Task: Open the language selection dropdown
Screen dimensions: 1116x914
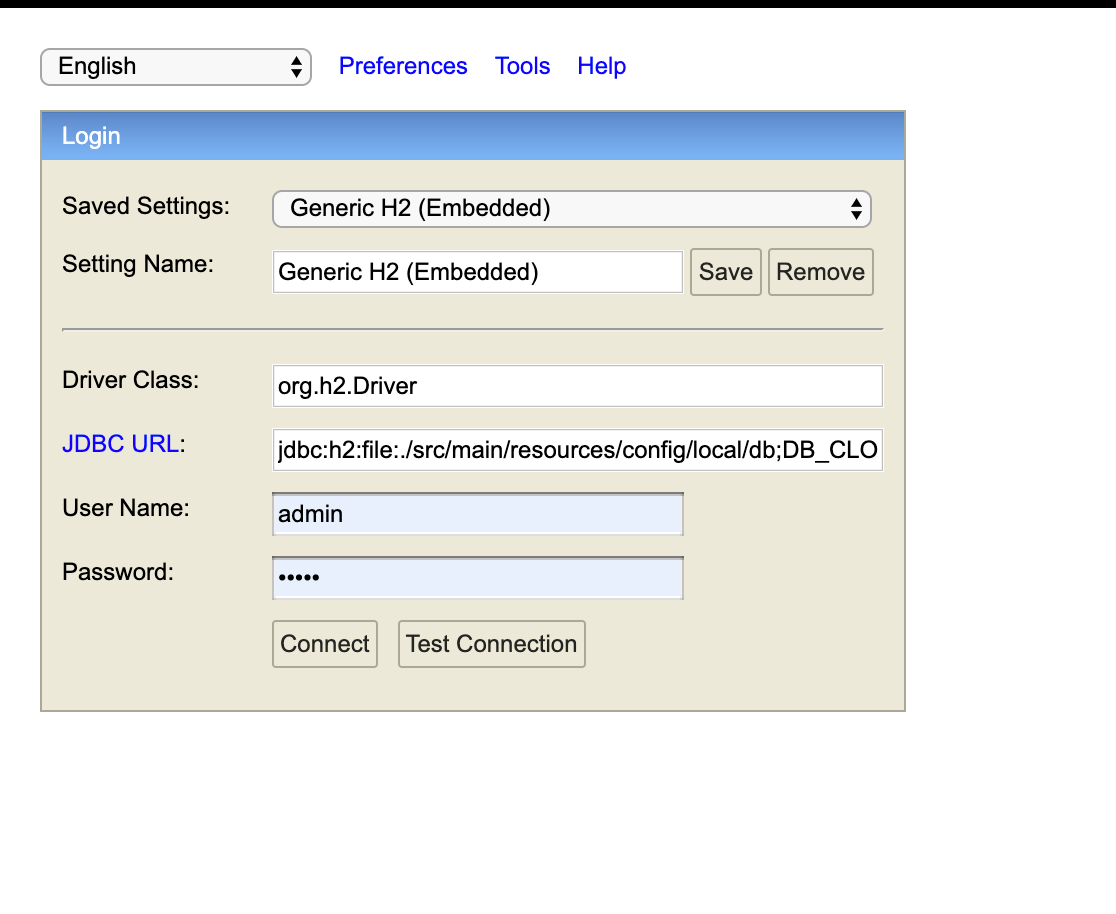Action: (x=175, y=67)
